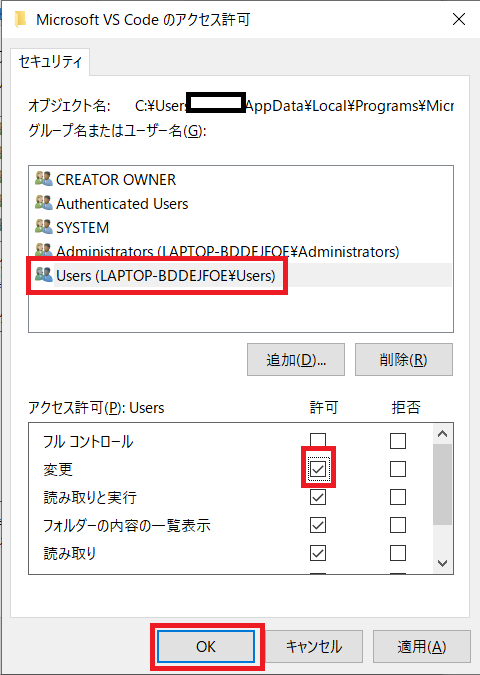Check 拒否 checkbox for 変更

tap(398, 469)
